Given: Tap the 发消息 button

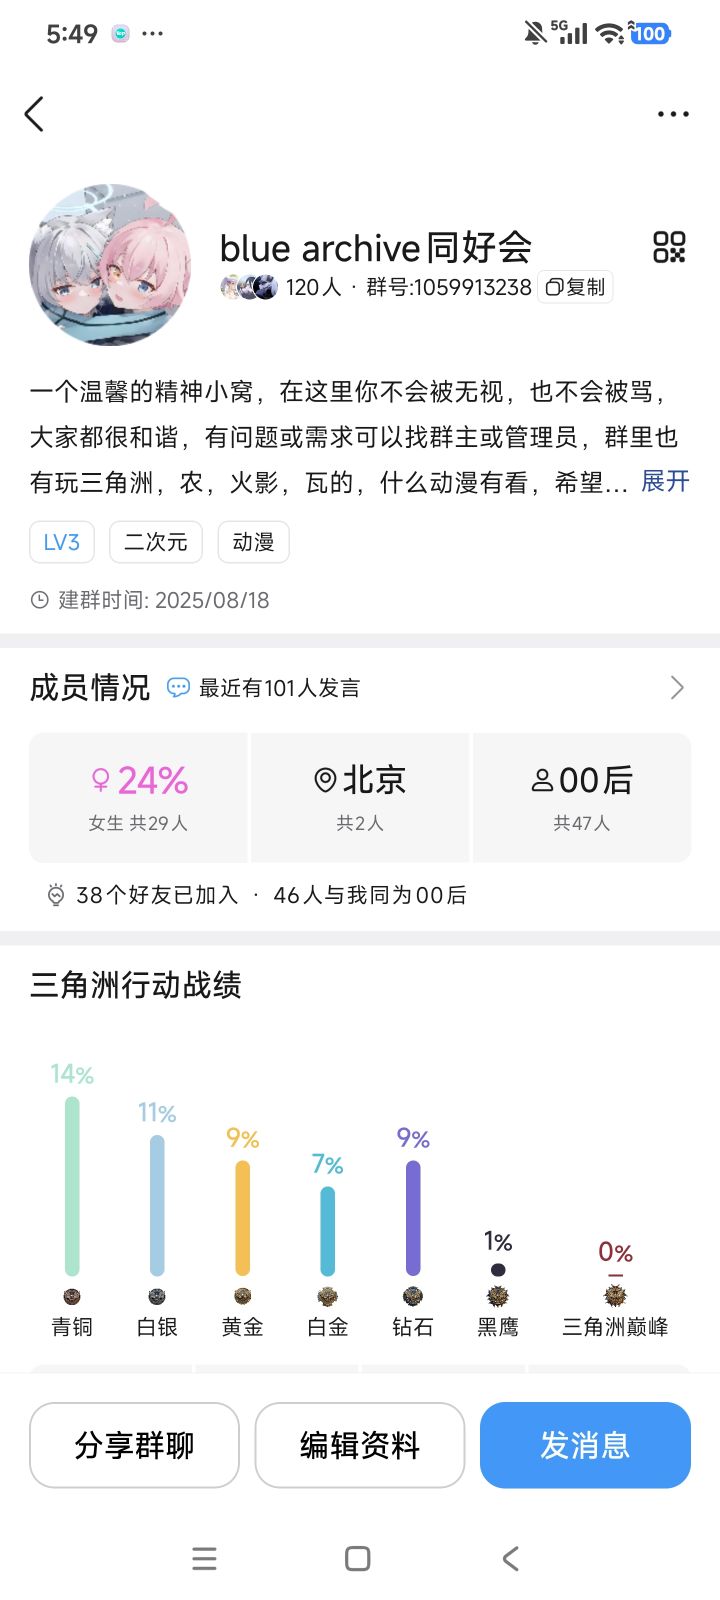Looking at the screenshot, I should (586, 1445).
